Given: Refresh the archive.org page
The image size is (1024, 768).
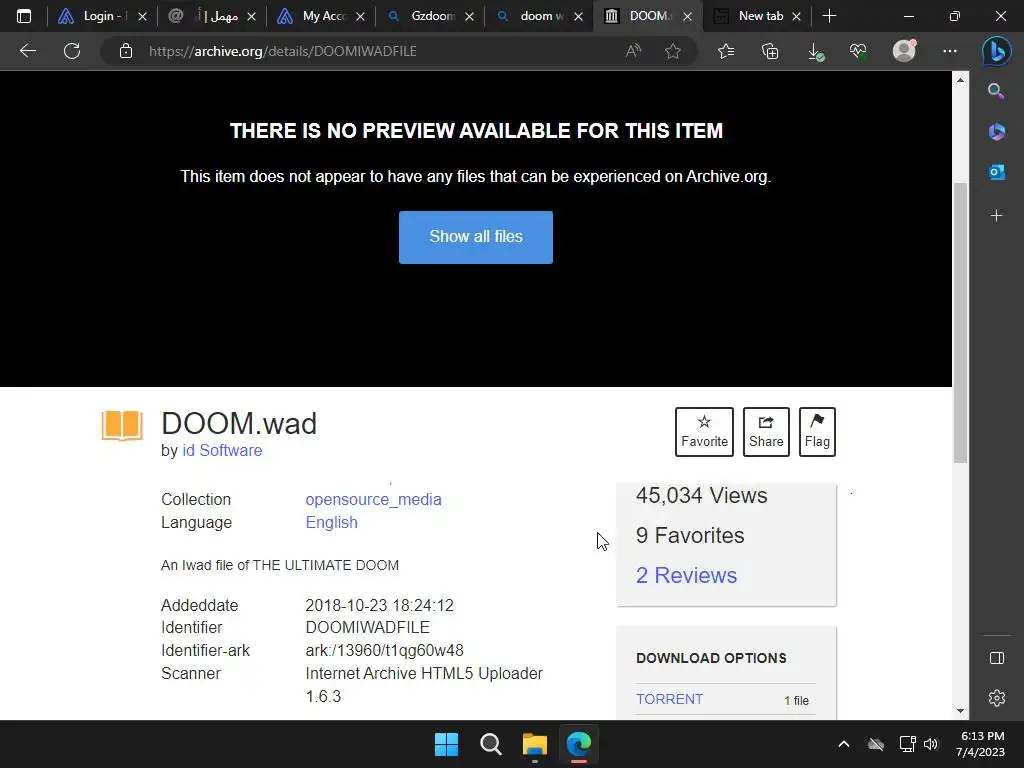Looking at the screenshot, I should 72,51.
